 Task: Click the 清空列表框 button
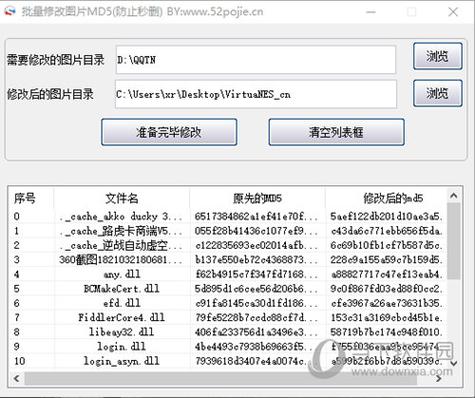click(x=336, y=132)
